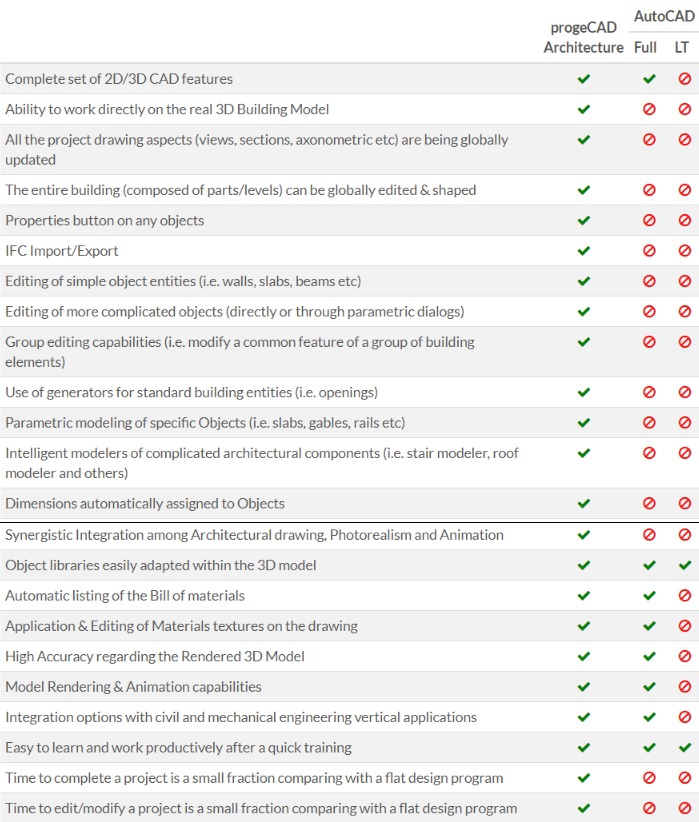Click the AutoCAD LT green check for Object libraries row
Viewport: 699px width, 822px height.
click(685, 566)
